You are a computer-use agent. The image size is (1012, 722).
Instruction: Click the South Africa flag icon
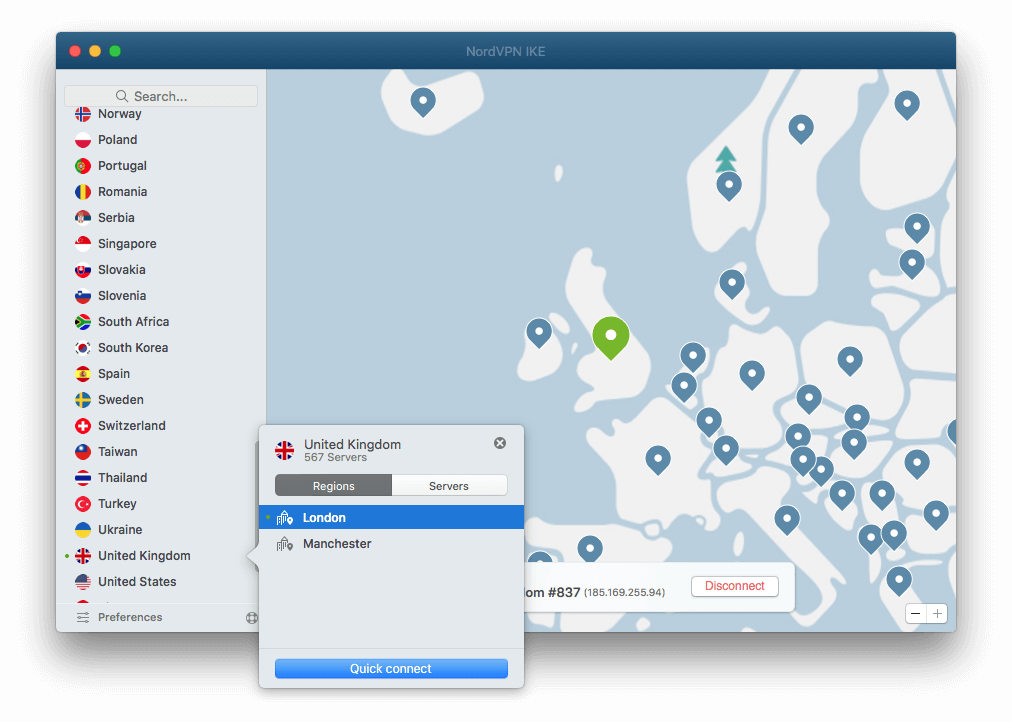coord(83,322)
